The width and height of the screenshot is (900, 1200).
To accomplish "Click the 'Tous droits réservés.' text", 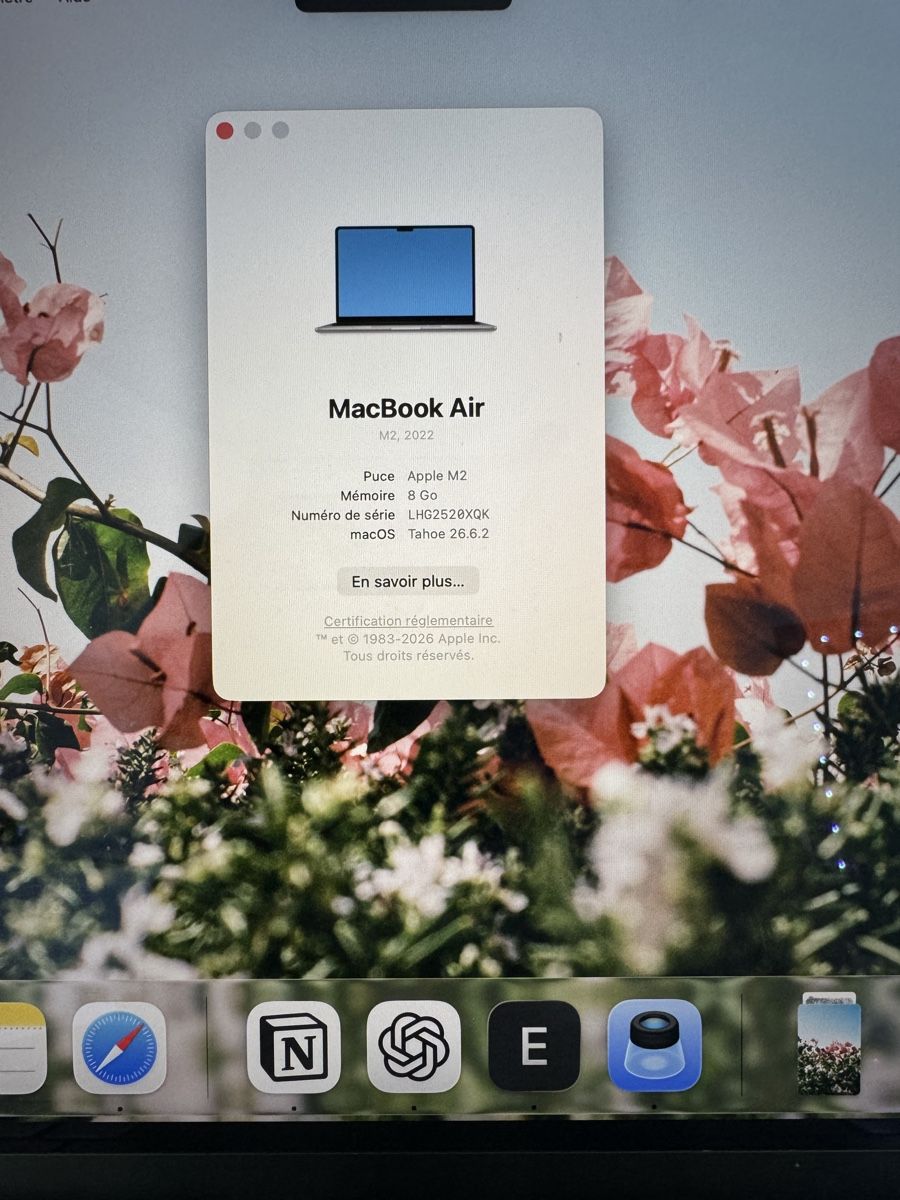I will coord(408,656).
